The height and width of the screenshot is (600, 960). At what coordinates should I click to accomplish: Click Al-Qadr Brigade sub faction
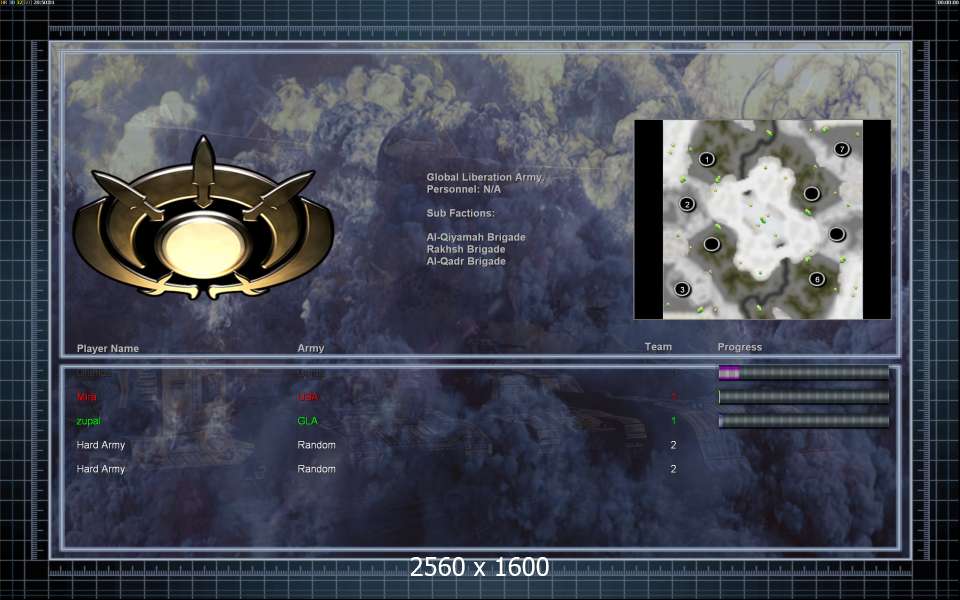pos(466,261)
